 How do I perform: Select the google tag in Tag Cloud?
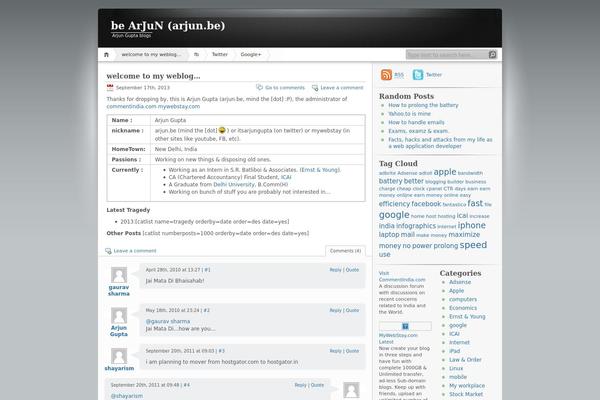(394, 215)
